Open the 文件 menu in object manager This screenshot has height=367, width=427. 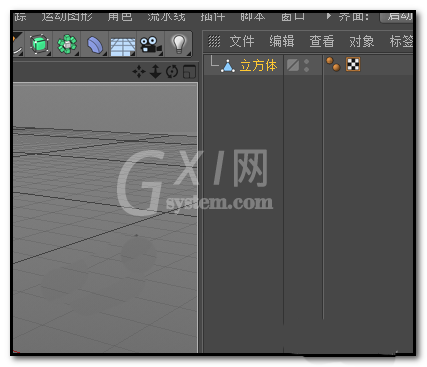click(242, 41)
